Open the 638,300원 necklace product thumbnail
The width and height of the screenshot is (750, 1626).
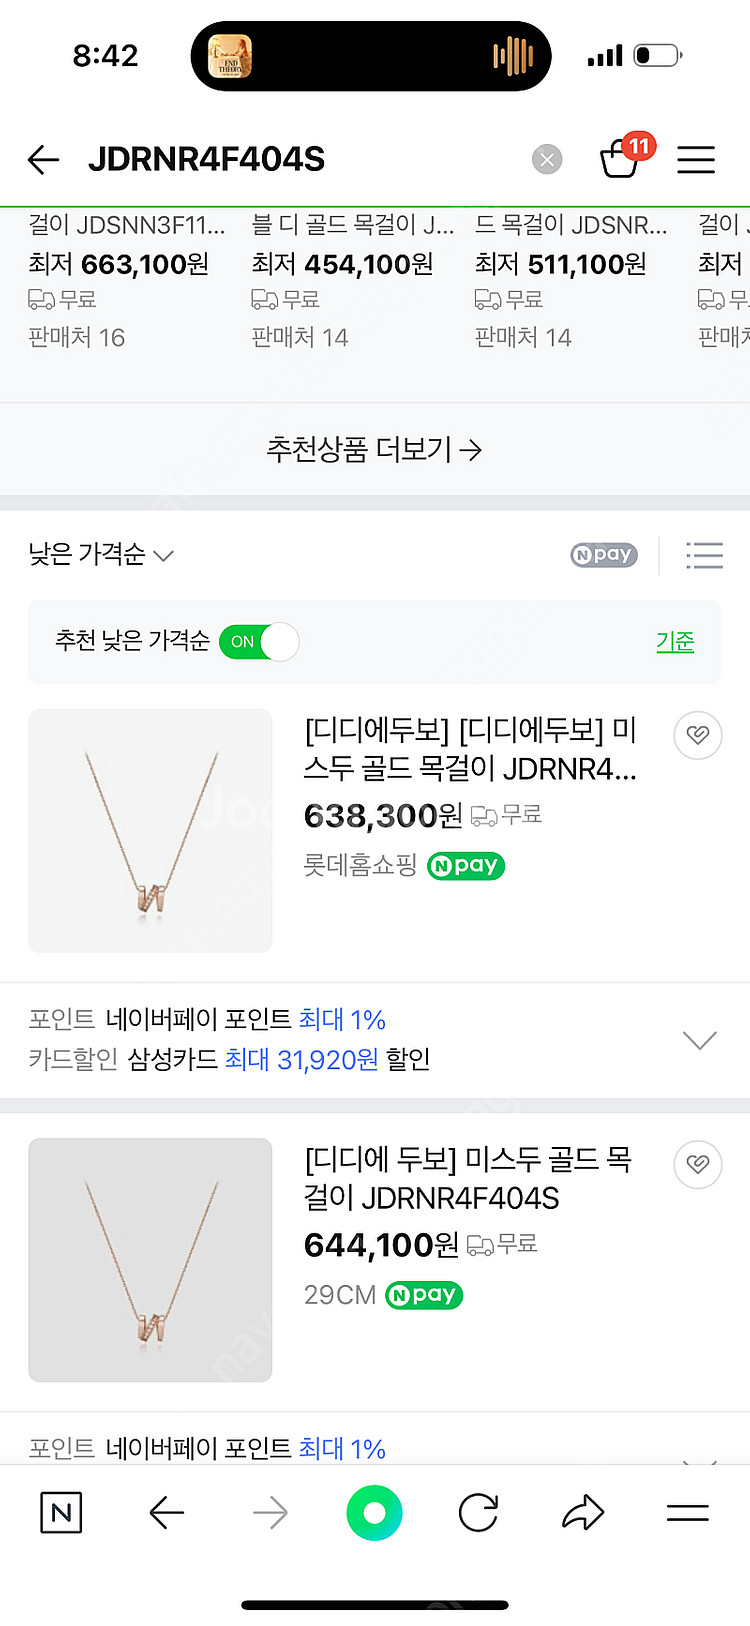click(150, 830)
